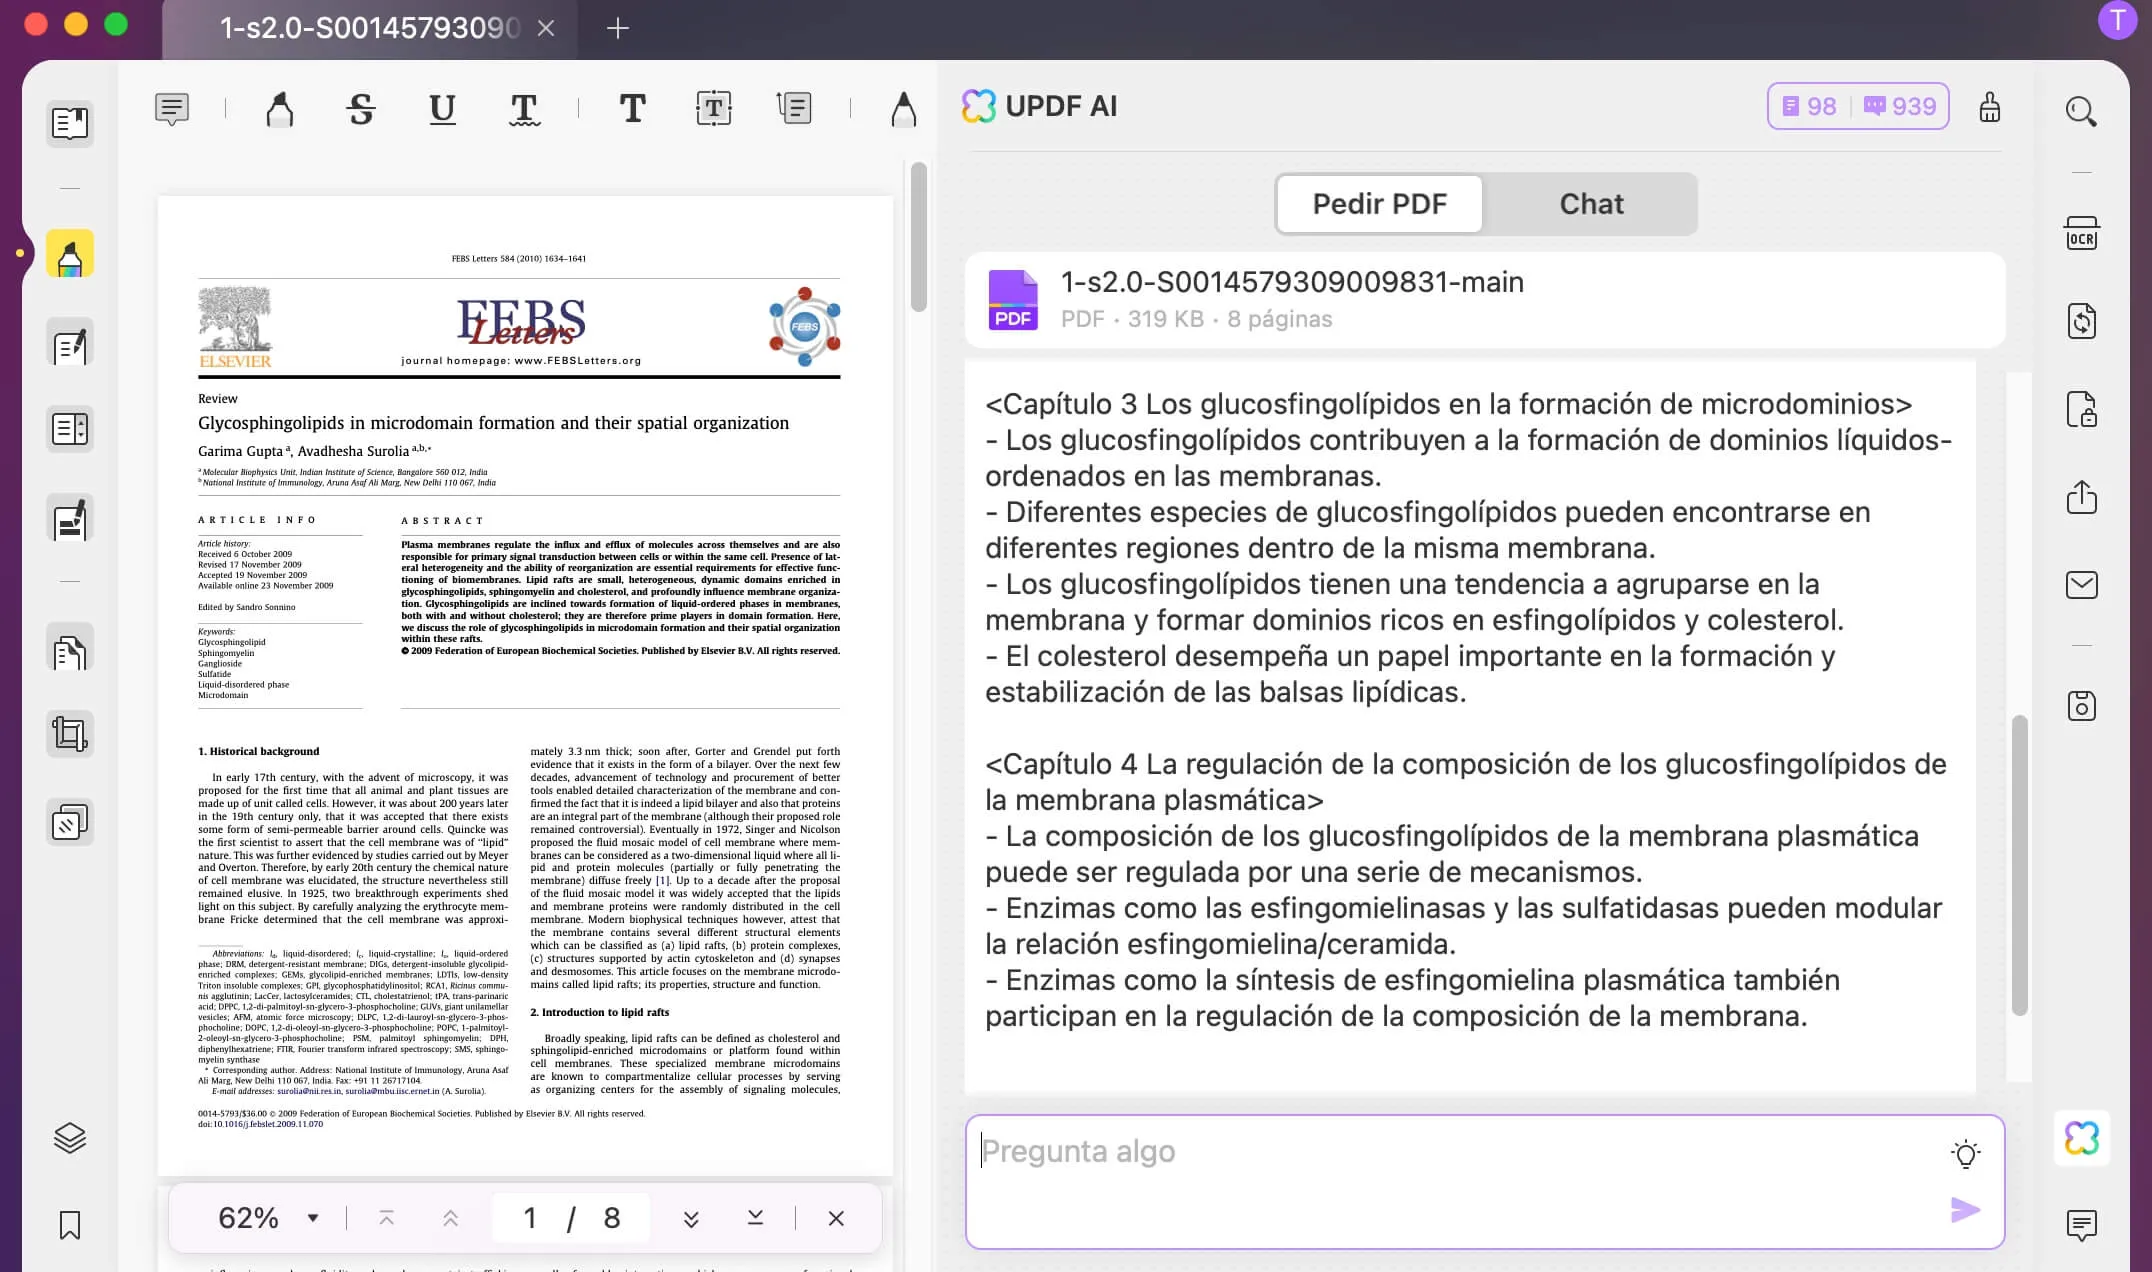This screenshot has width=2152, height=1272.
Task: Open the Bookmarks panel icon
Action: coord(70,1225)
